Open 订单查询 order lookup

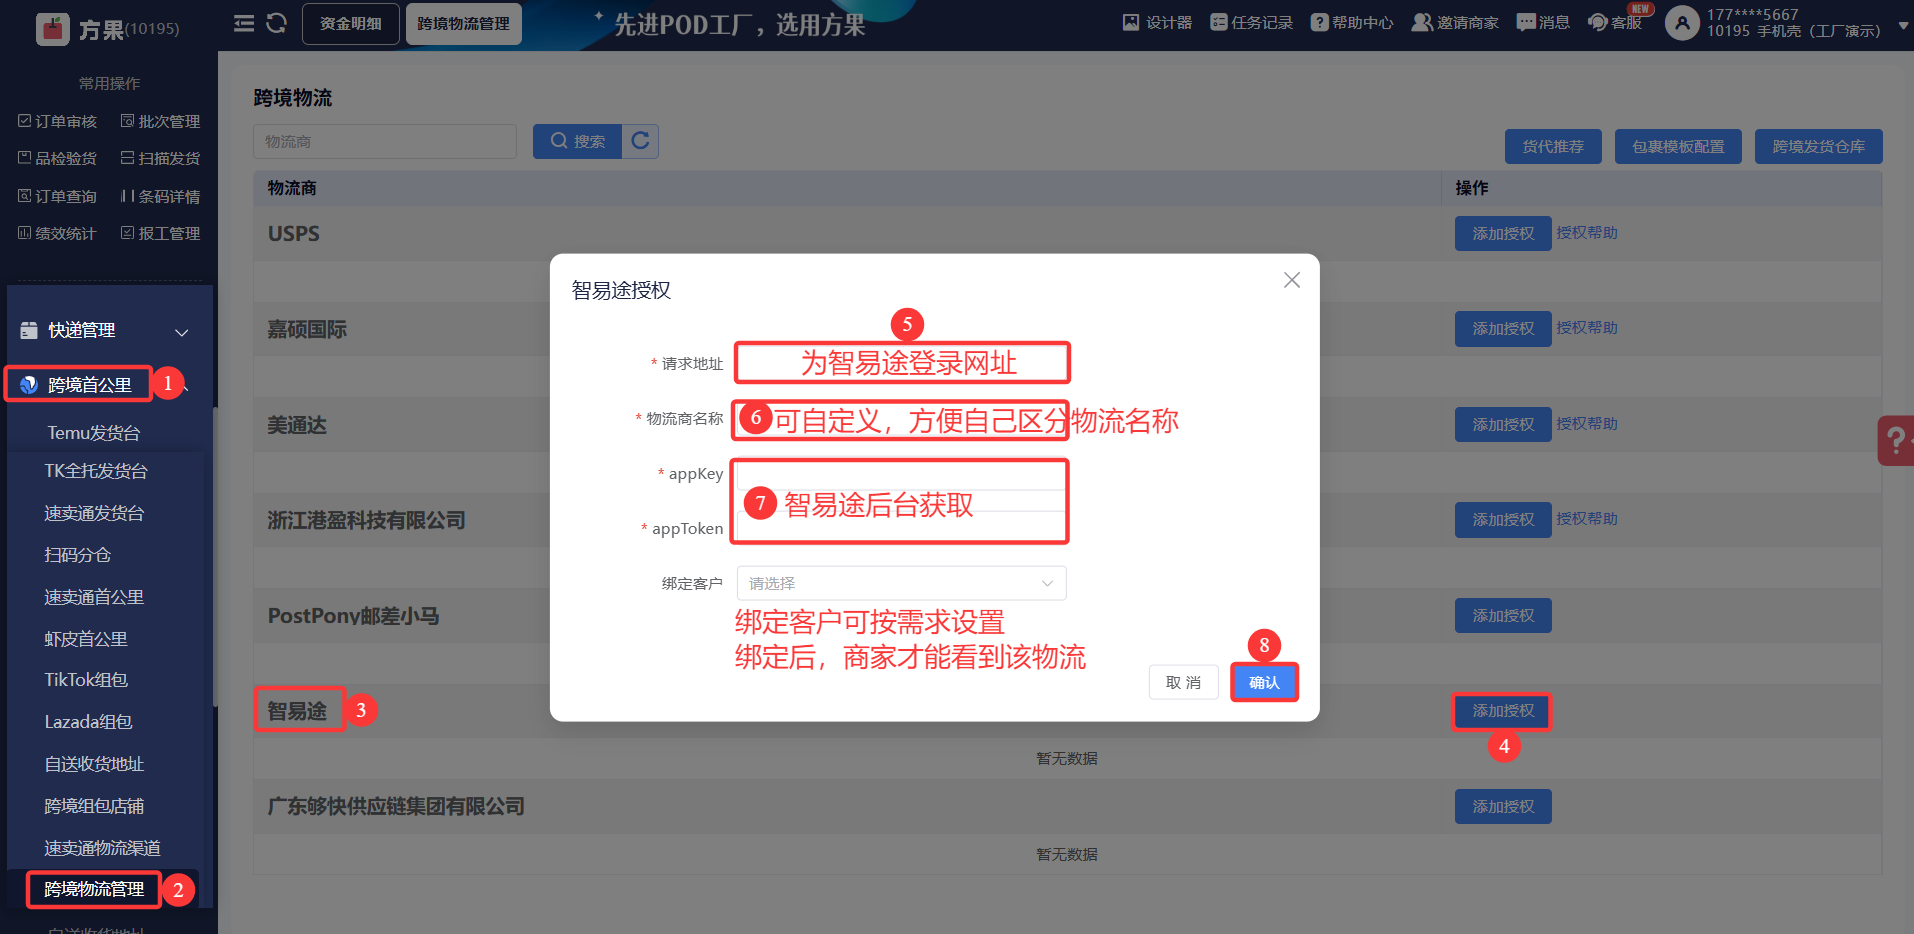coord(58,196)
